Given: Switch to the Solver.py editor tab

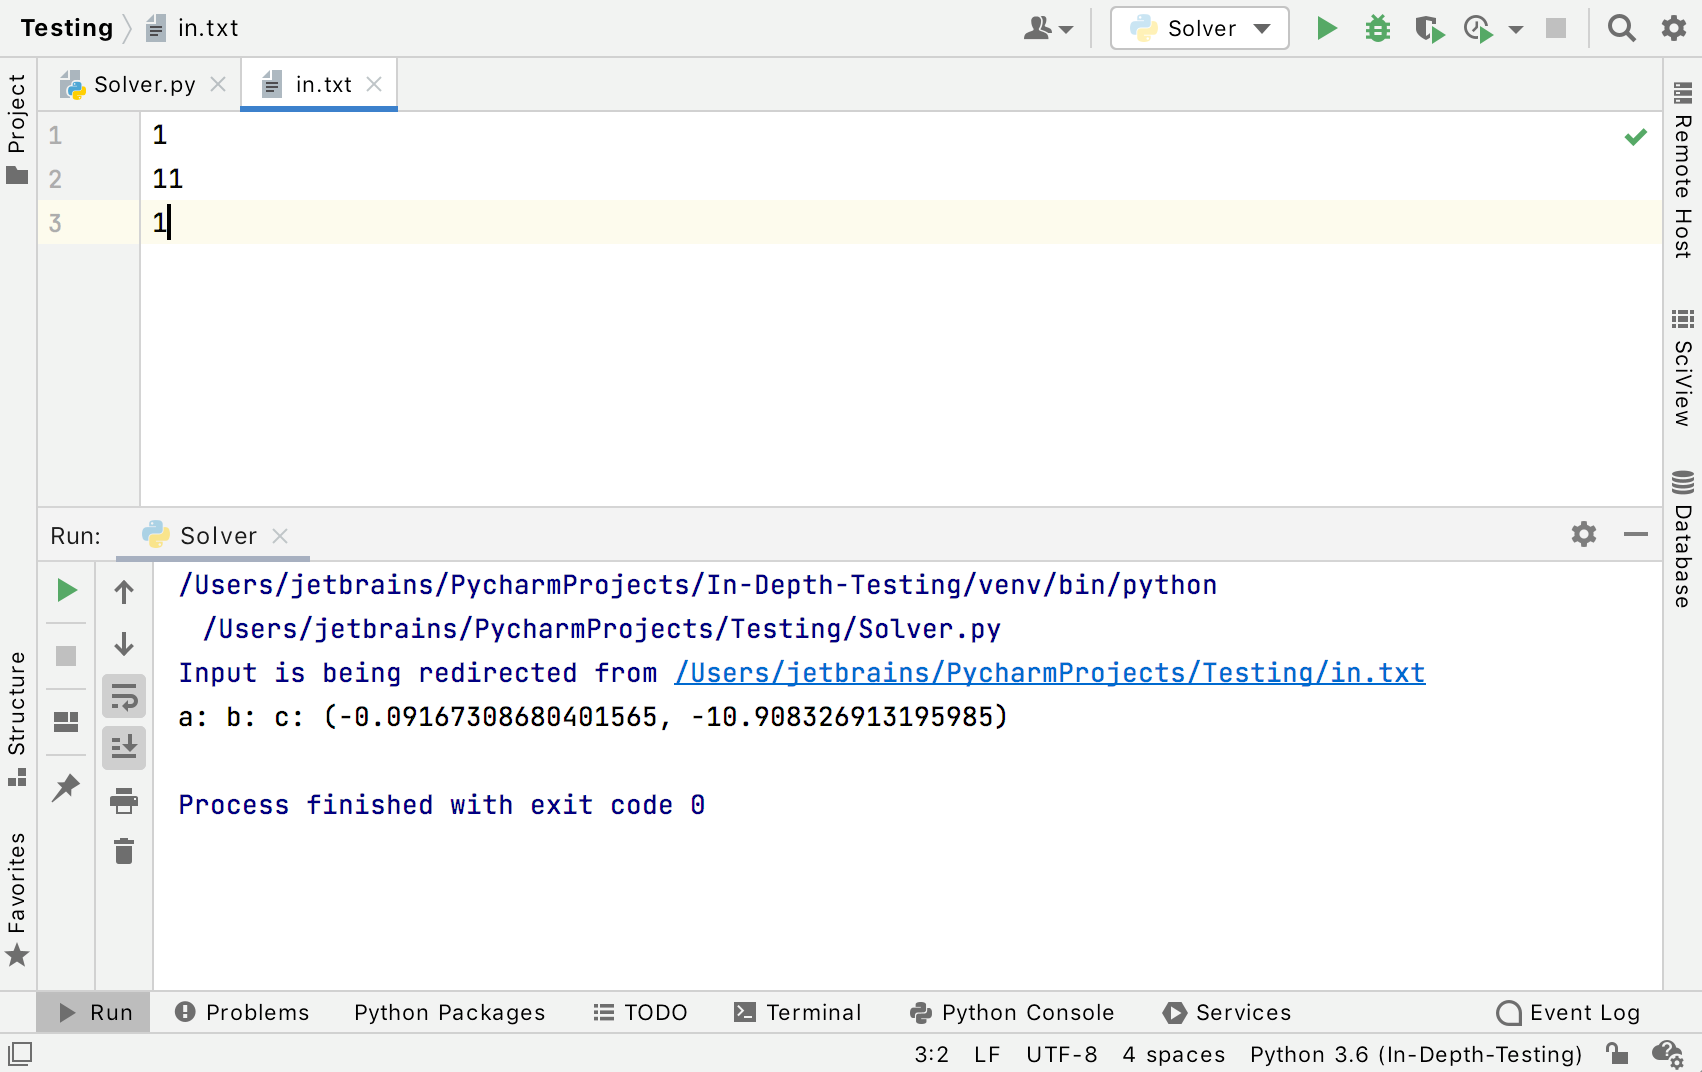Looking at the screenshot, I should pyautogui.click(x=144, y=84).
